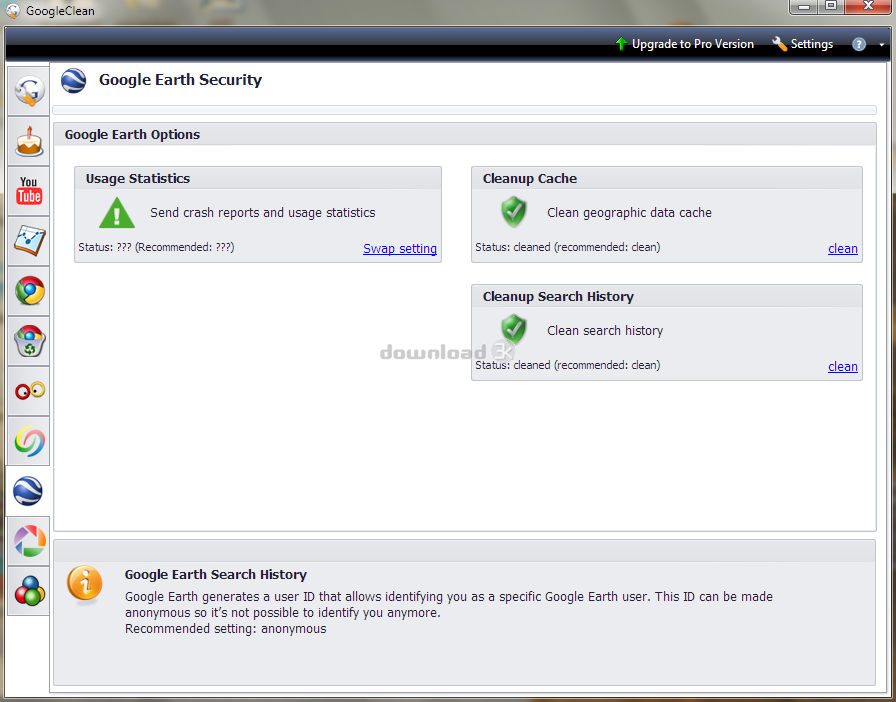Click the orange info icon
The width and height of the screenshot is (896, 702).
click(x=85, y=584)
